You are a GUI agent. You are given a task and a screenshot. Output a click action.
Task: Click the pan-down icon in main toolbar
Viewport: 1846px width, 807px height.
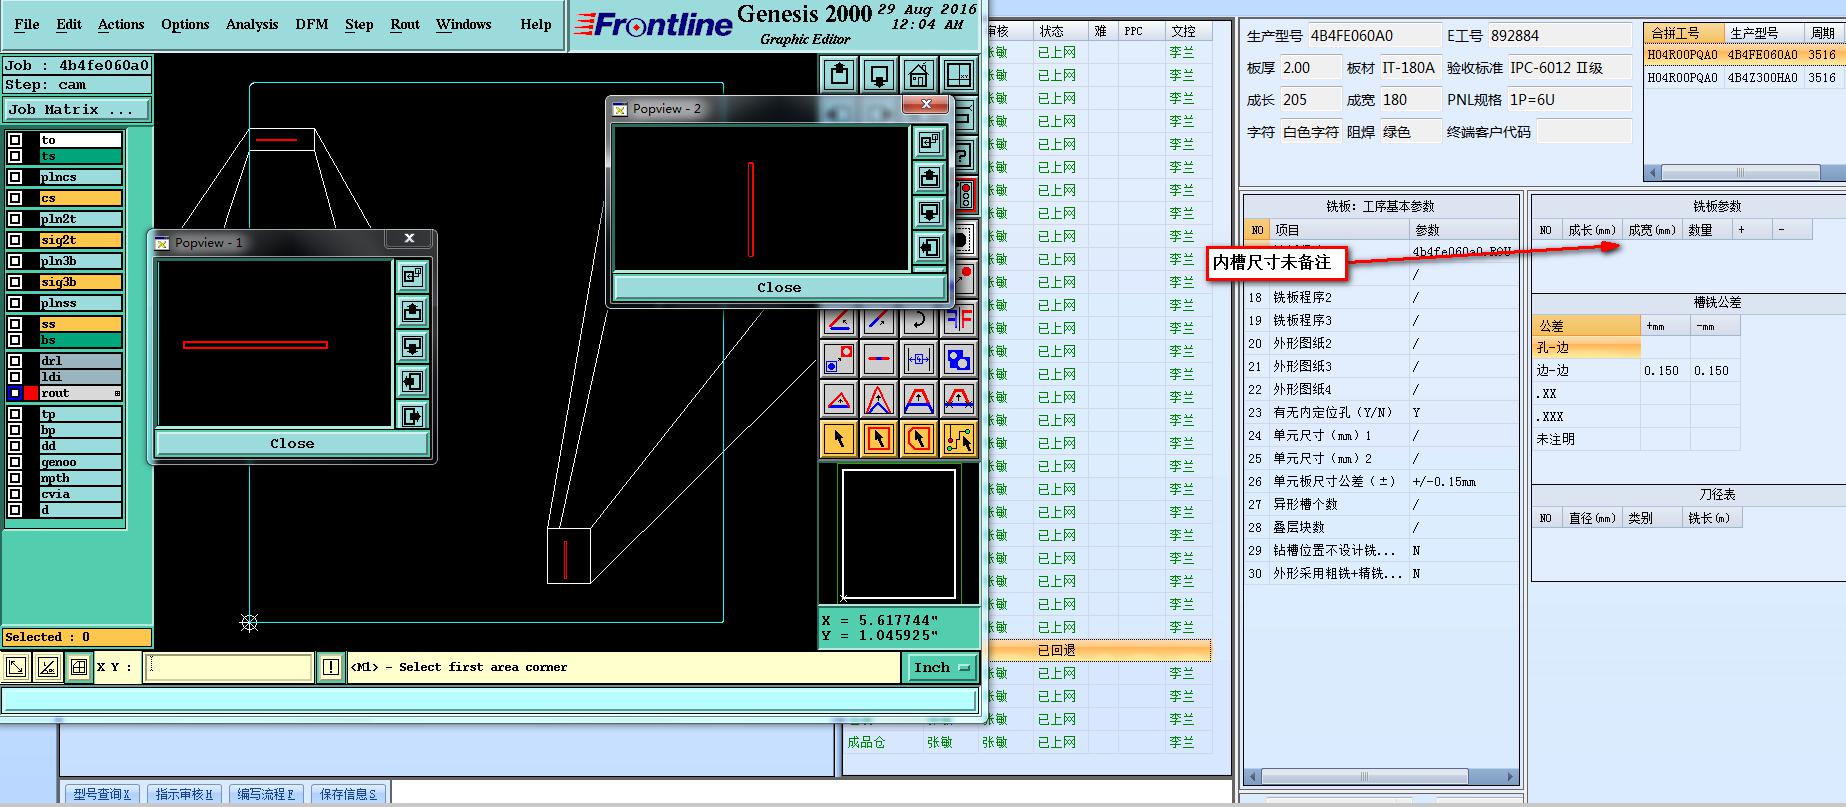coord(879,74)
